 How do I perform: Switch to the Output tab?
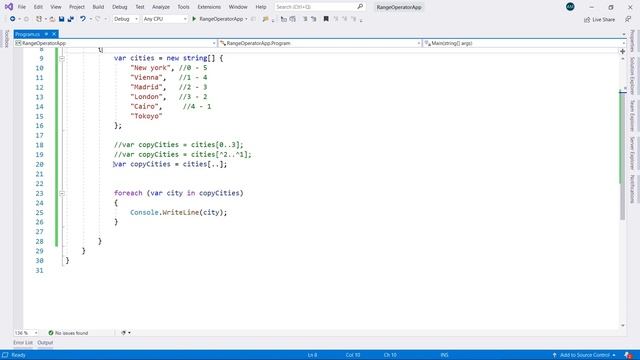[45, 343]
